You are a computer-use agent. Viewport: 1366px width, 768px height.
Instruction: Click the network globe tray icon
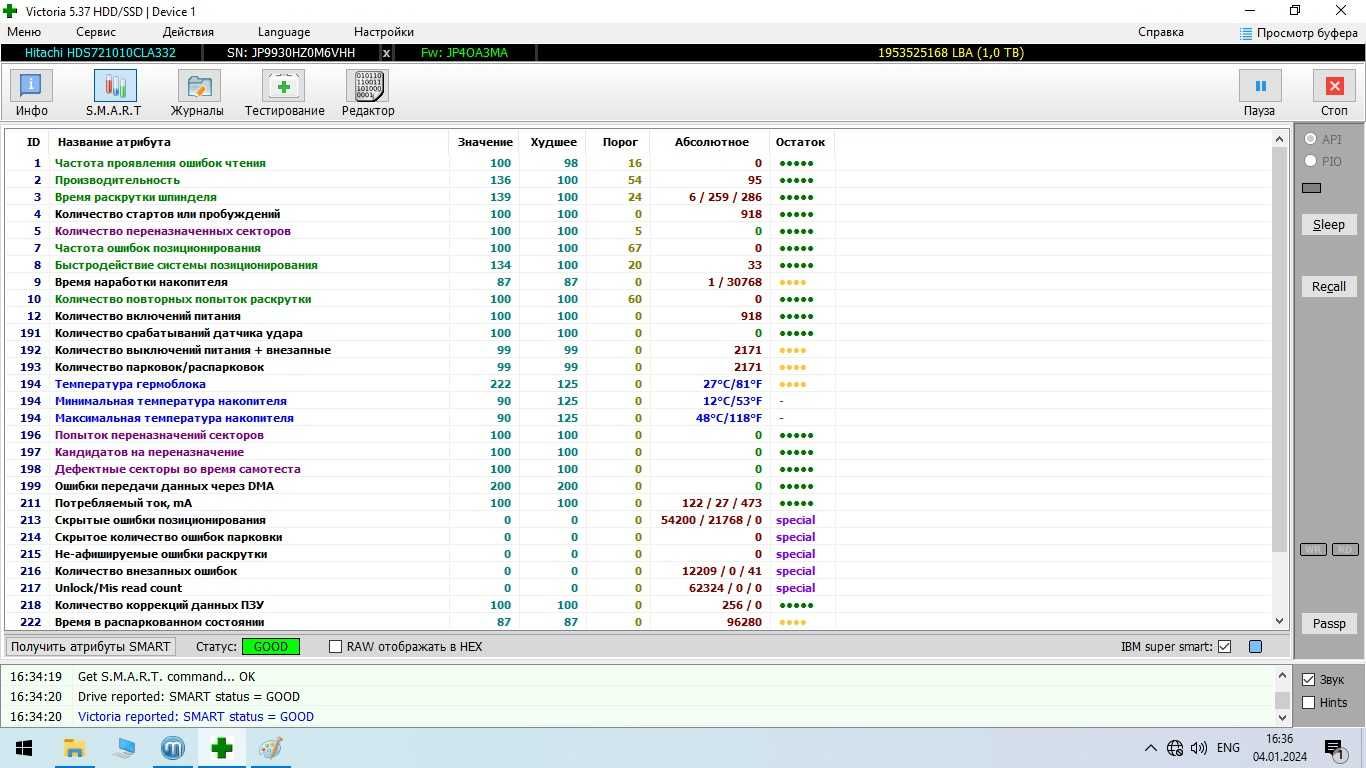click(x=1175, y=748)
